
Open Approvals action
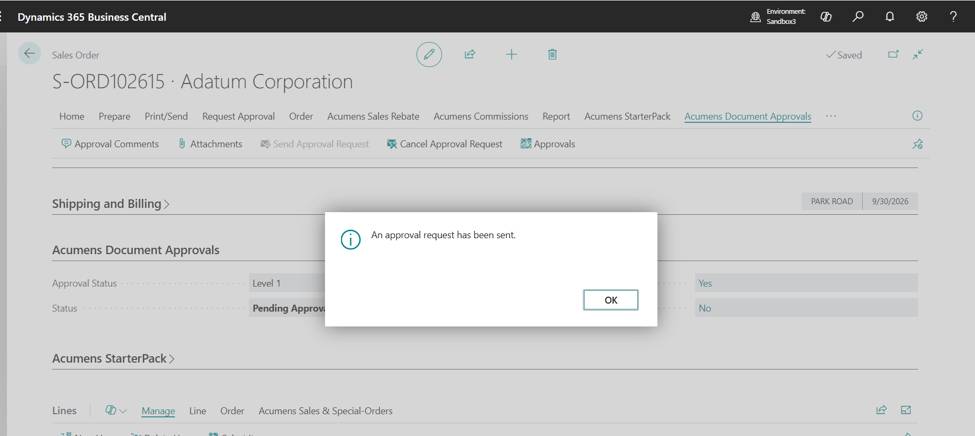pos(547,144)
